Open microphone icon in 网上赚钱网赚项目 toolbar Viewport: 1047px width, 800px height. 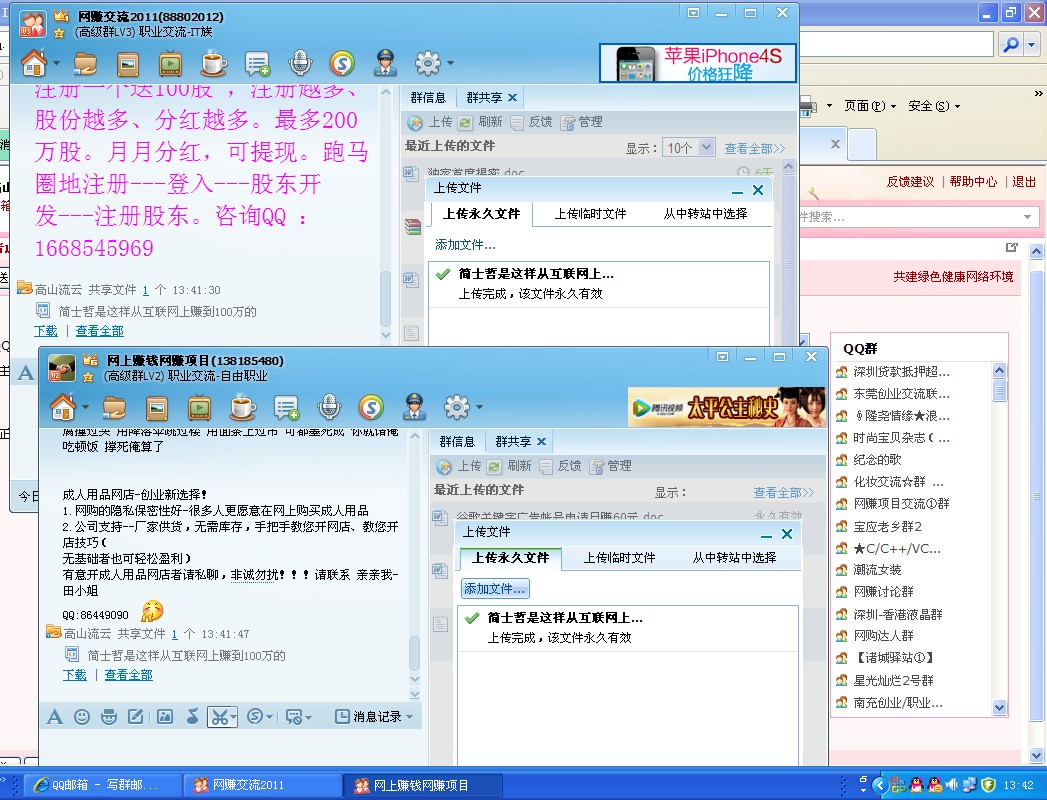pos(329,407)
